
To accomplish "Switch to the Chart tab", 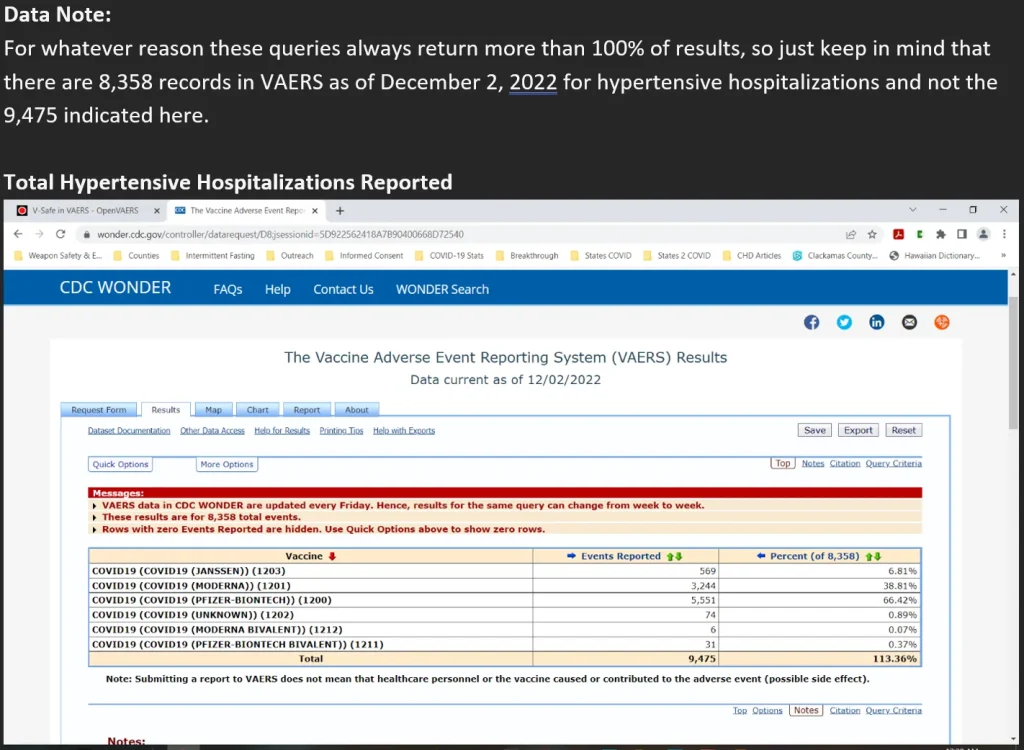I will [x=257, y=410].
